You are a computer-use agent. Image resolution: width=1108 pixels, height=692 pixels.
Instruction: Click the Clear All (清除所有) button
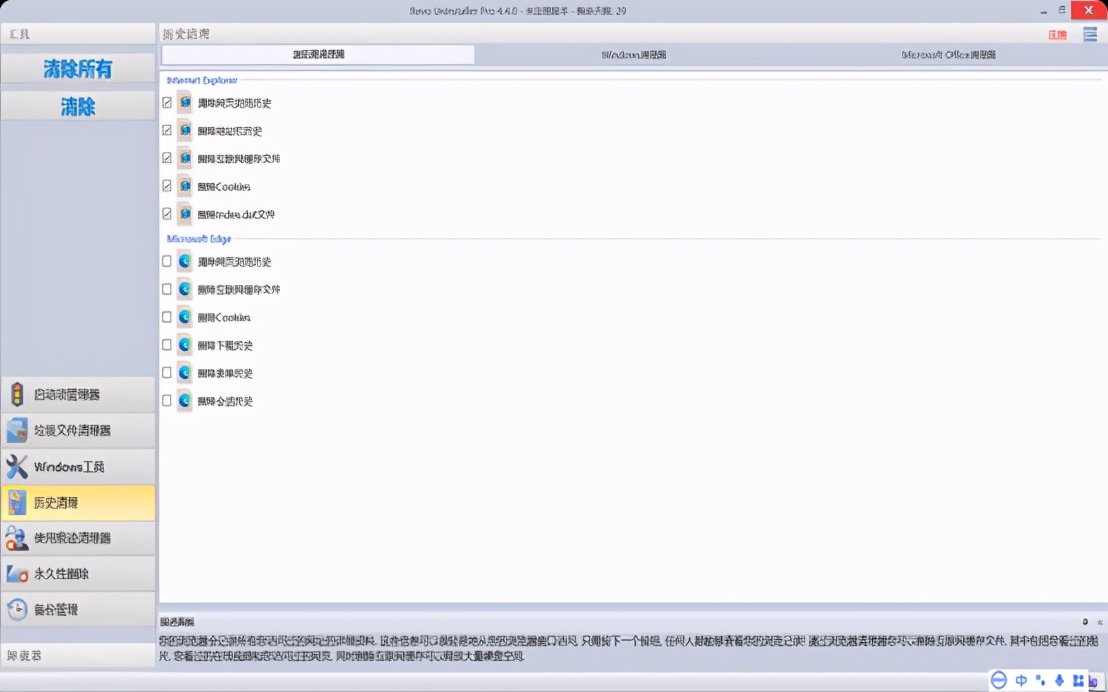click(77, 68)
